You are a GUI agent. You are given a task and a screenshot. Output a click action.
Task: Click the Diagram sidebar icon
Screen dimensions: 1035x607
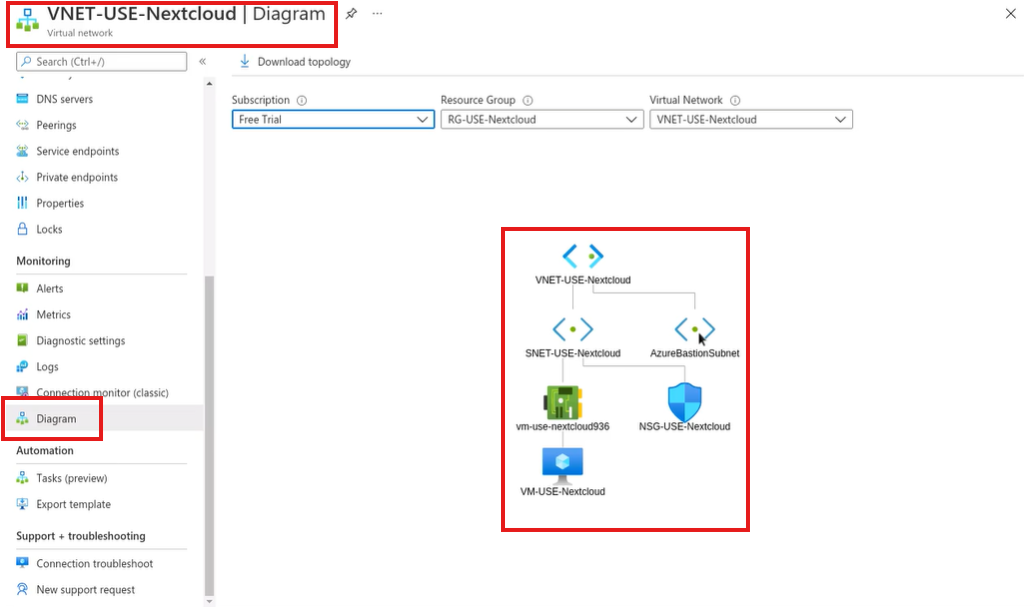pos(22,418)
